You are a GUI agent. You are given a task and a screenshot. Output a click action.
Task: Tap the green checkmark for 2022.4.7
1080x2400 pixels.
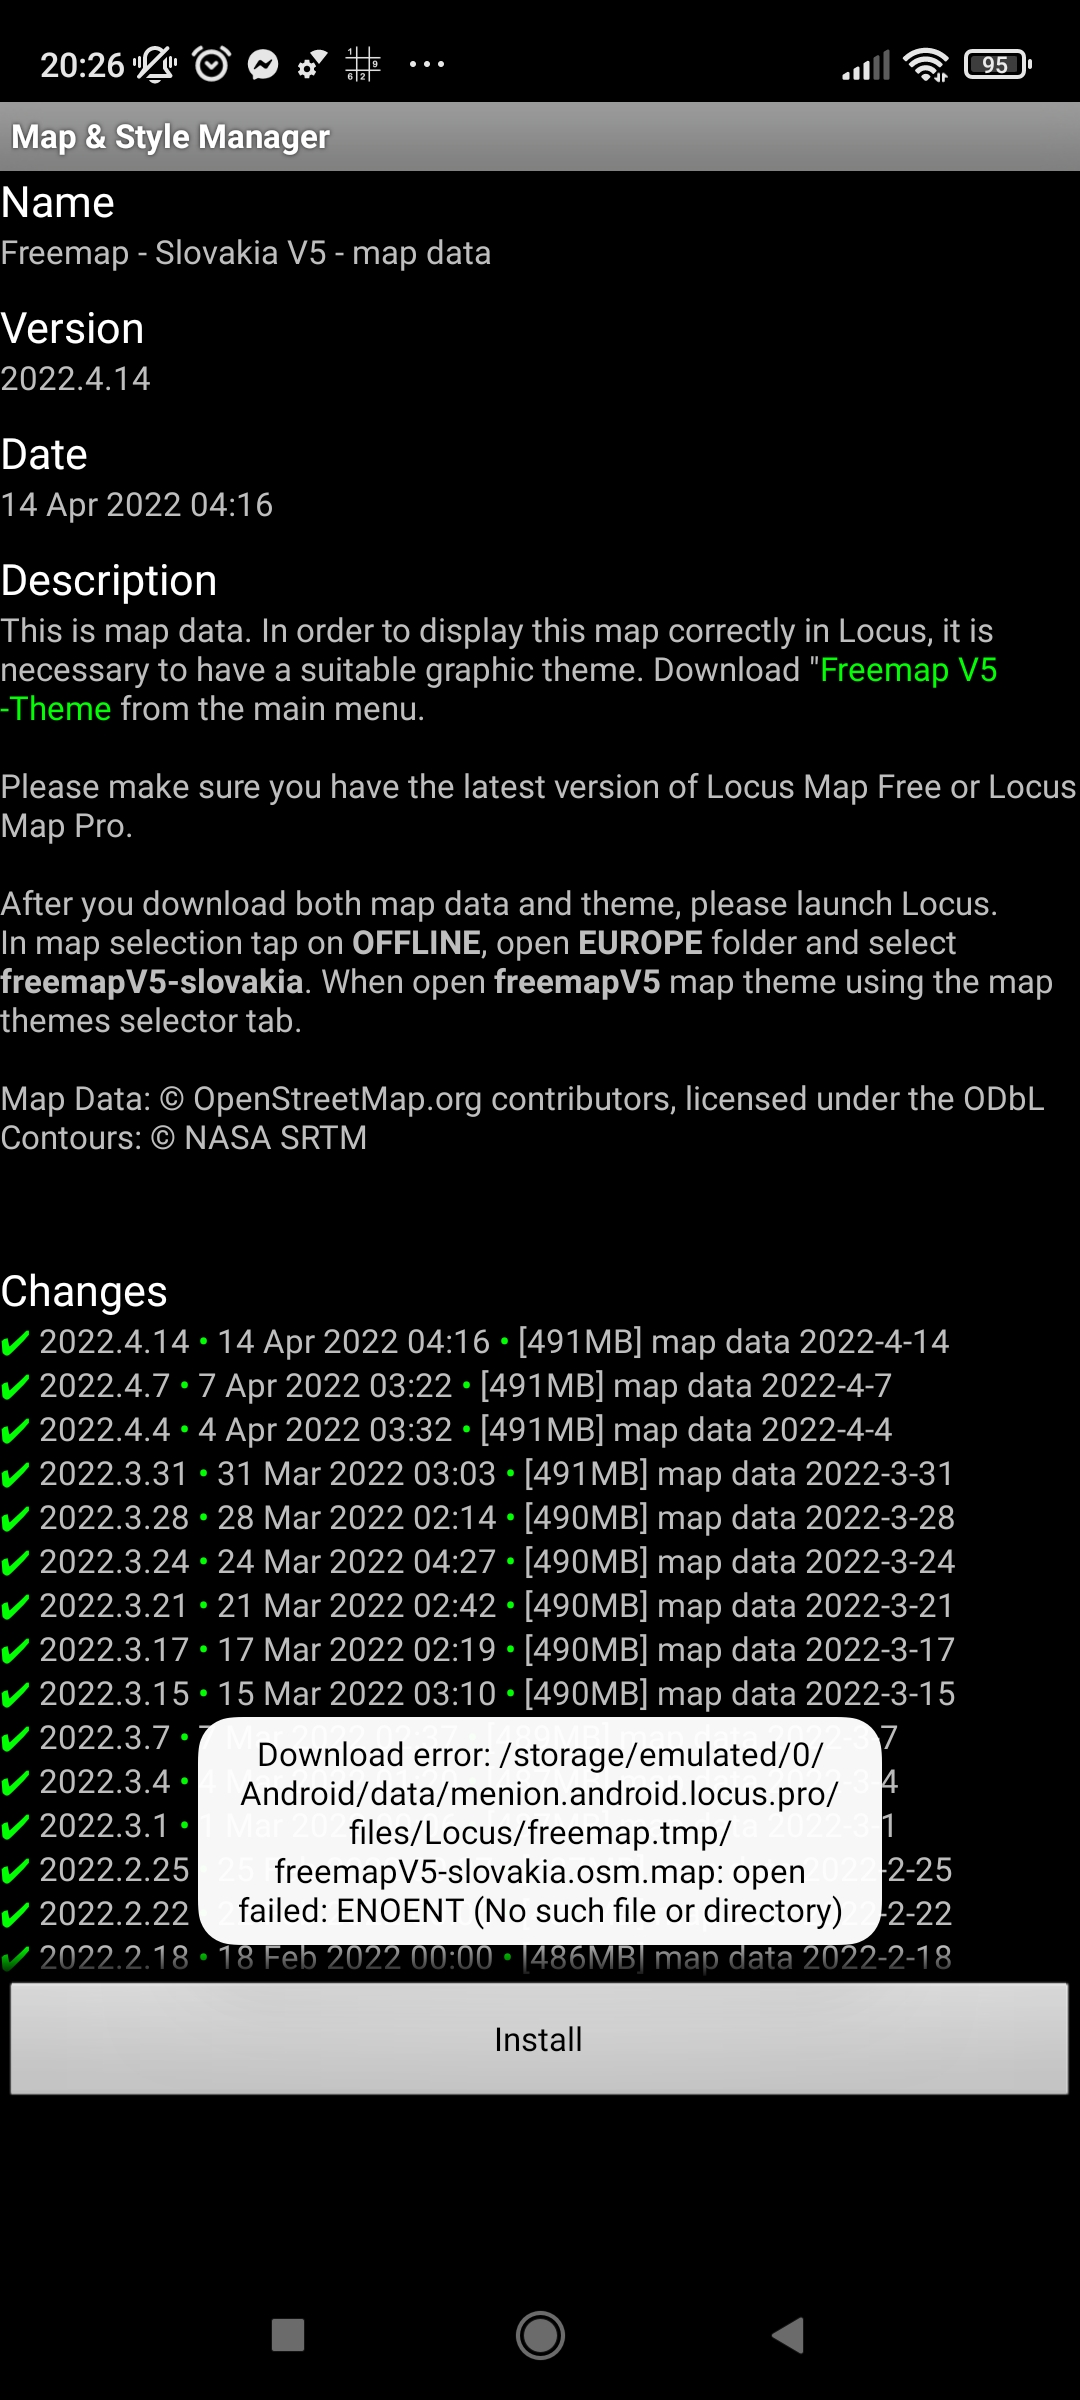[x=15, y=1387]
